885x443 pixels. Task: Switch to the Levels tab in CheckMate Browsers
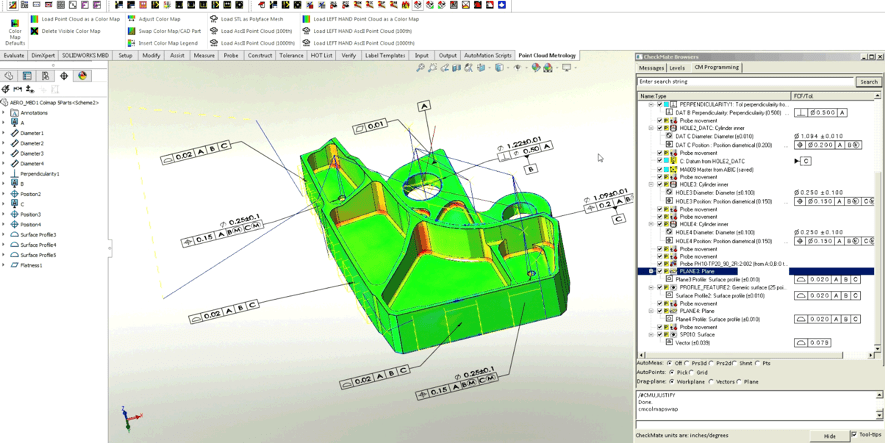(x=677, y=68)
